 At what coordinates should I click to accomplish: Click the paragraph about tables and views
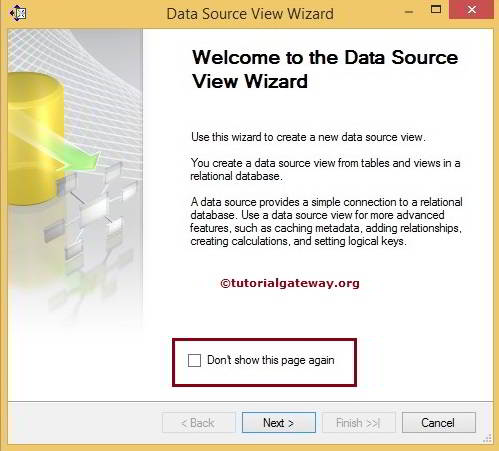pos(325,169)
